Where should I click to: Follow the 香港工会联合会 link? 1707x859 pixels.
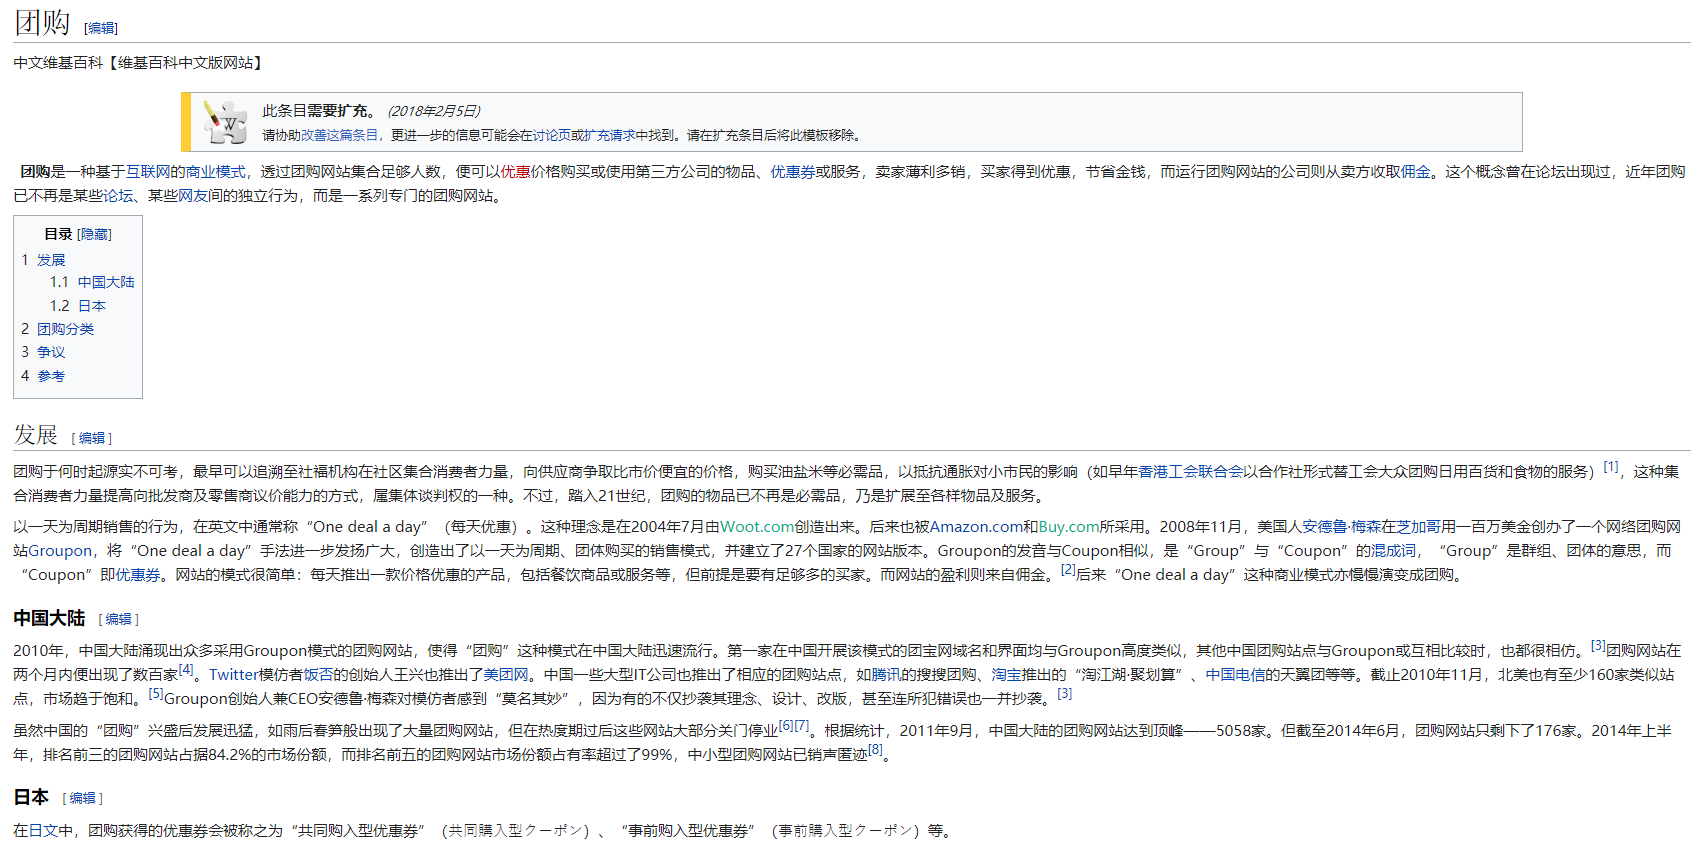click(x=1190, y=472)
